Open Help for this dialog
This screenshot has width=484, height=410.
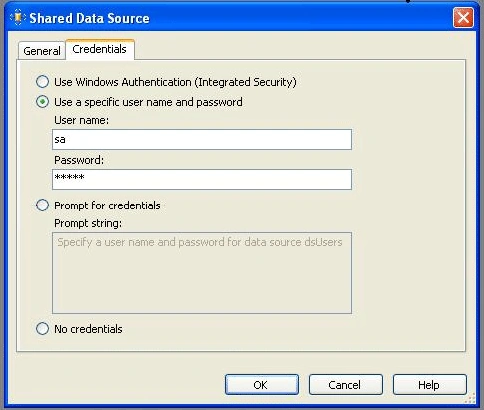430,385
